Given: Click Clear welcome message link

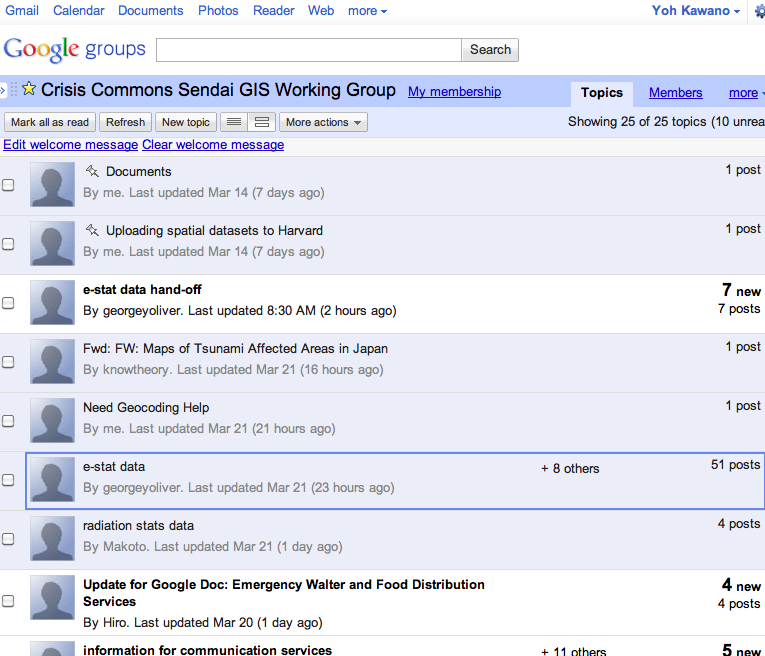Looking at the screenshot, I should (213, 145).
